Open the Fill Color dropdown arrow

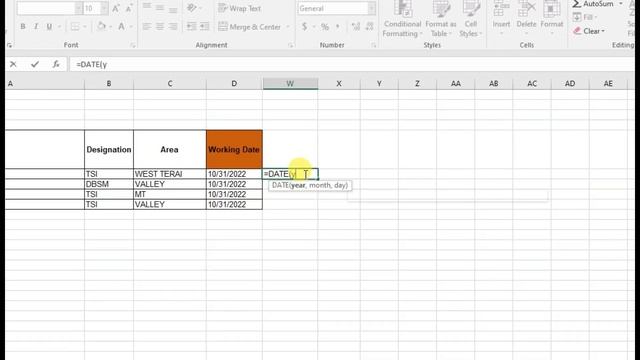click(x=110, y=27)
